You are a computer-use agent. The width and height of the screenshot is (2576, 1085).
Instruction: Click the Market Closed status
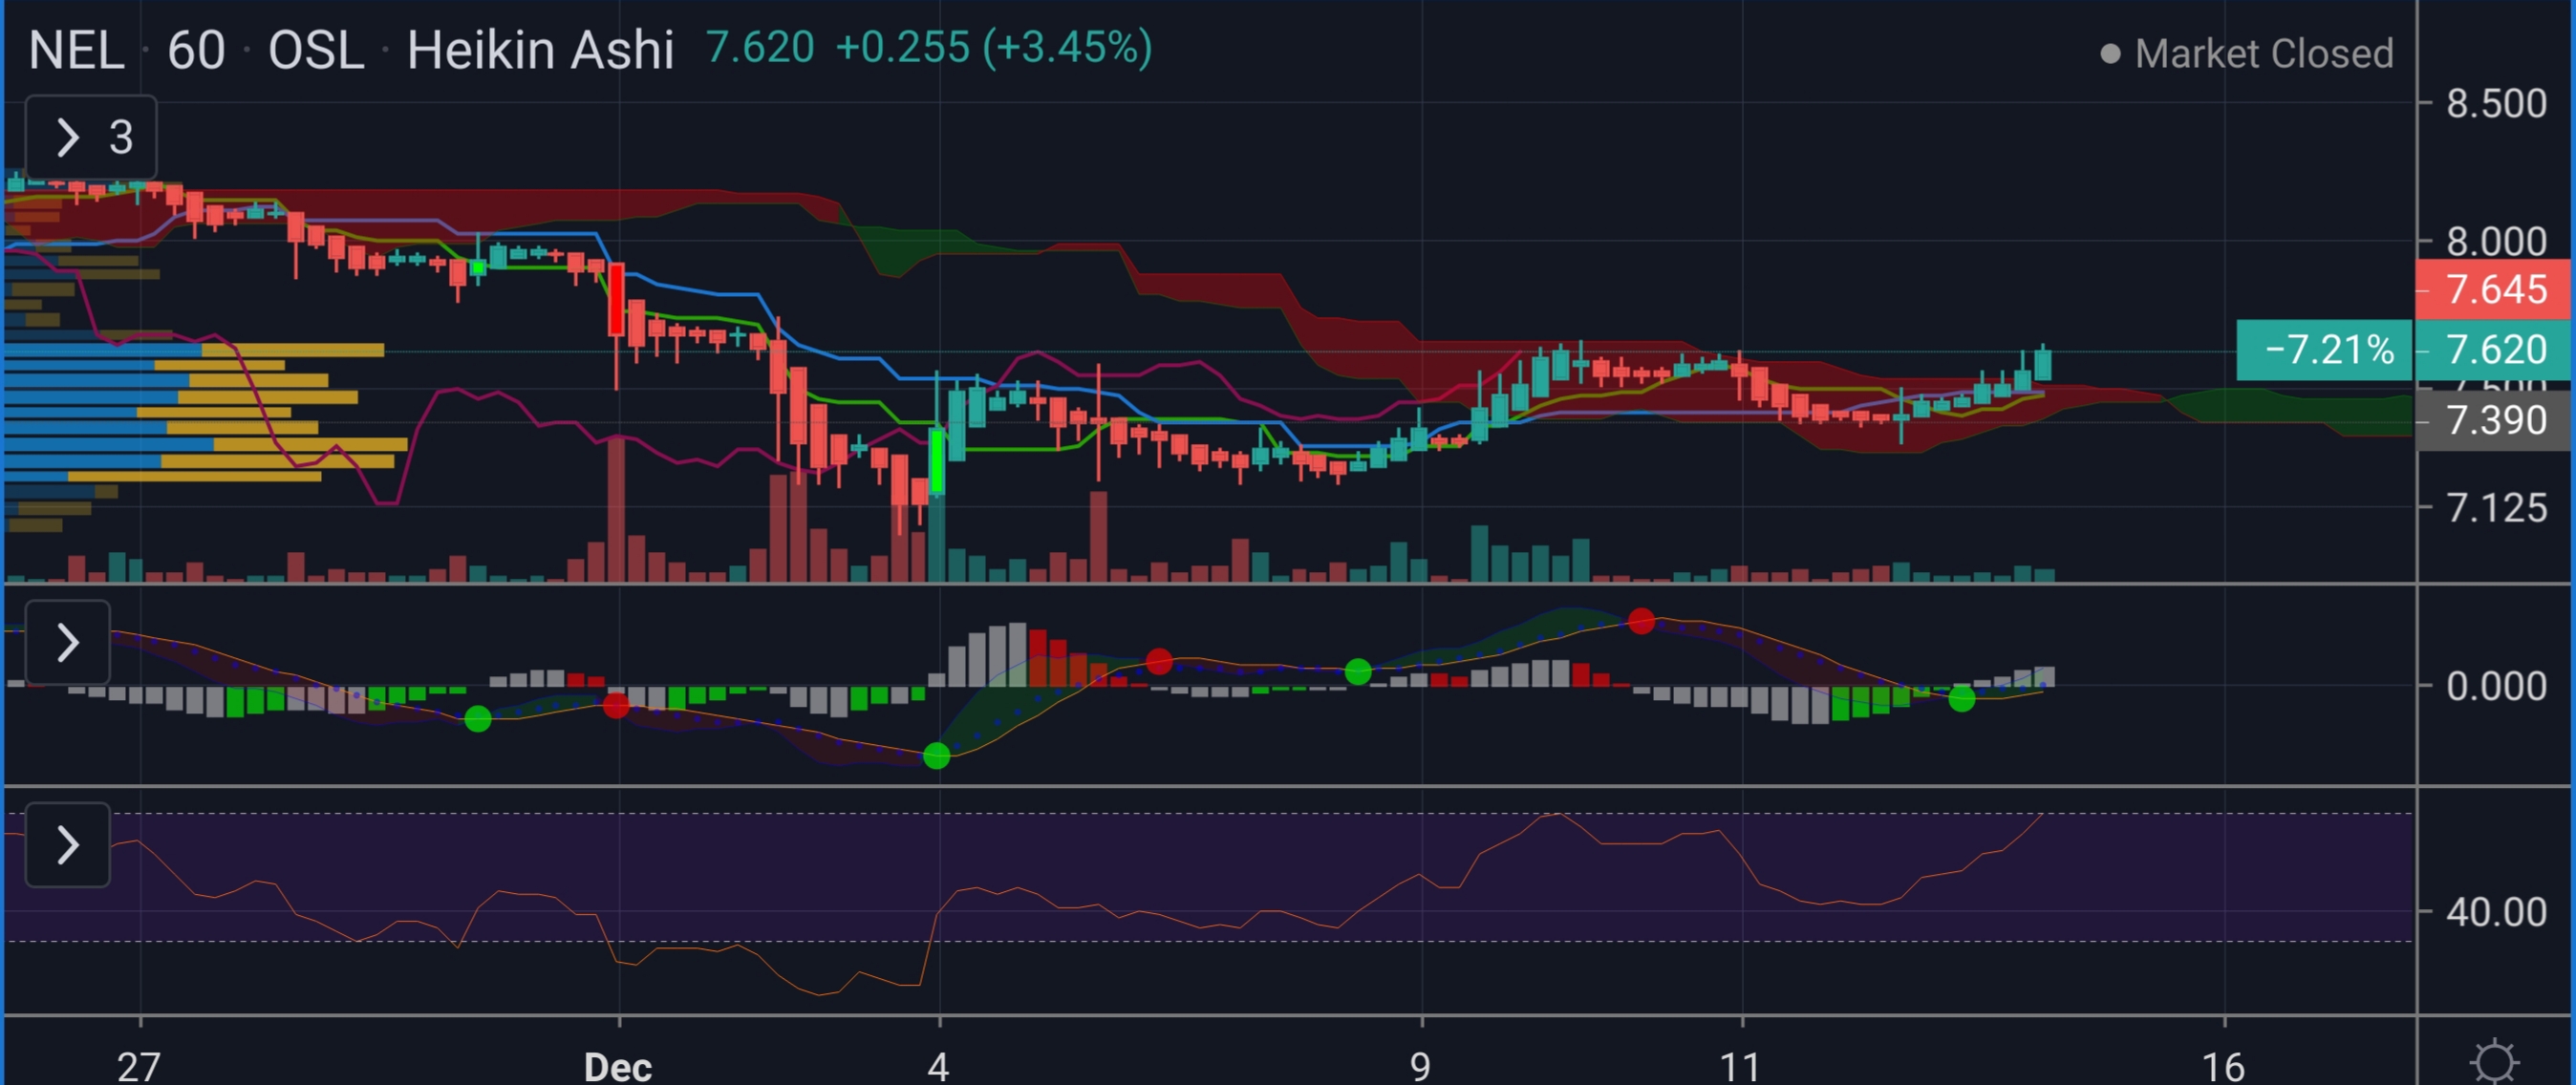tap(2248, 54)
